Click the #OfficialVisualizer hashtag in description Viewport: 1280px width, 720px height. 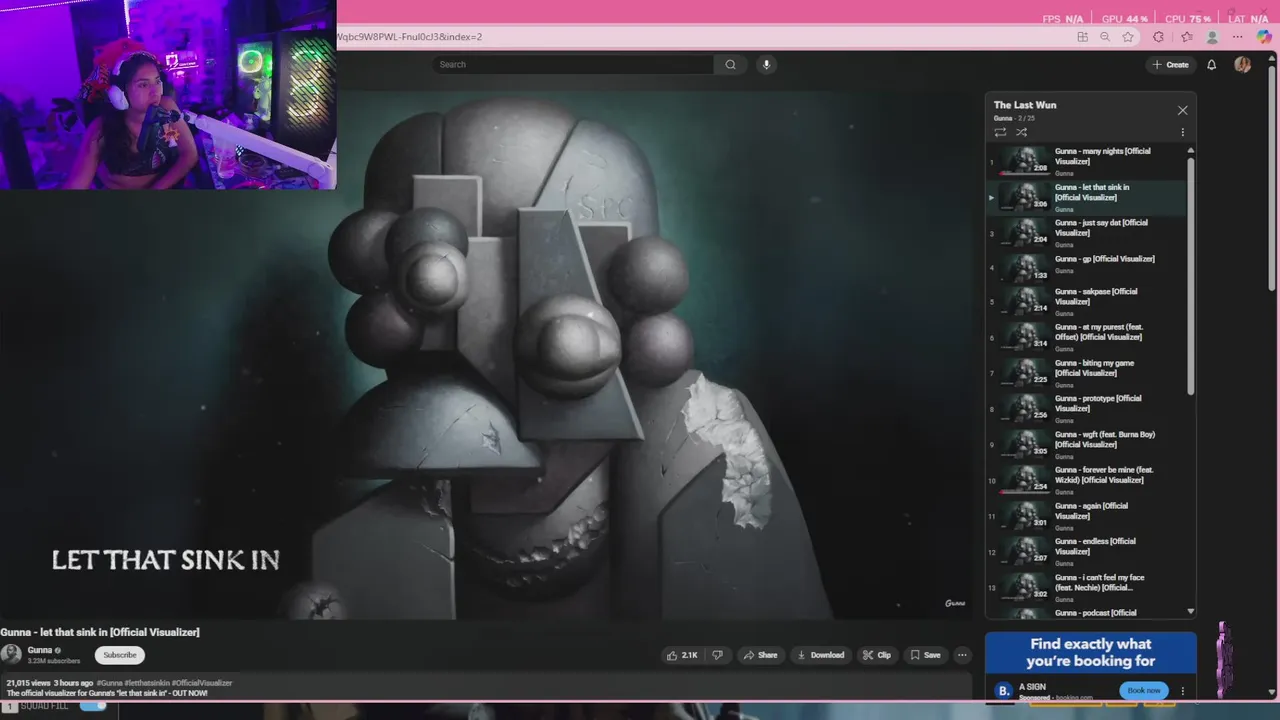click(x=202, y=683)
